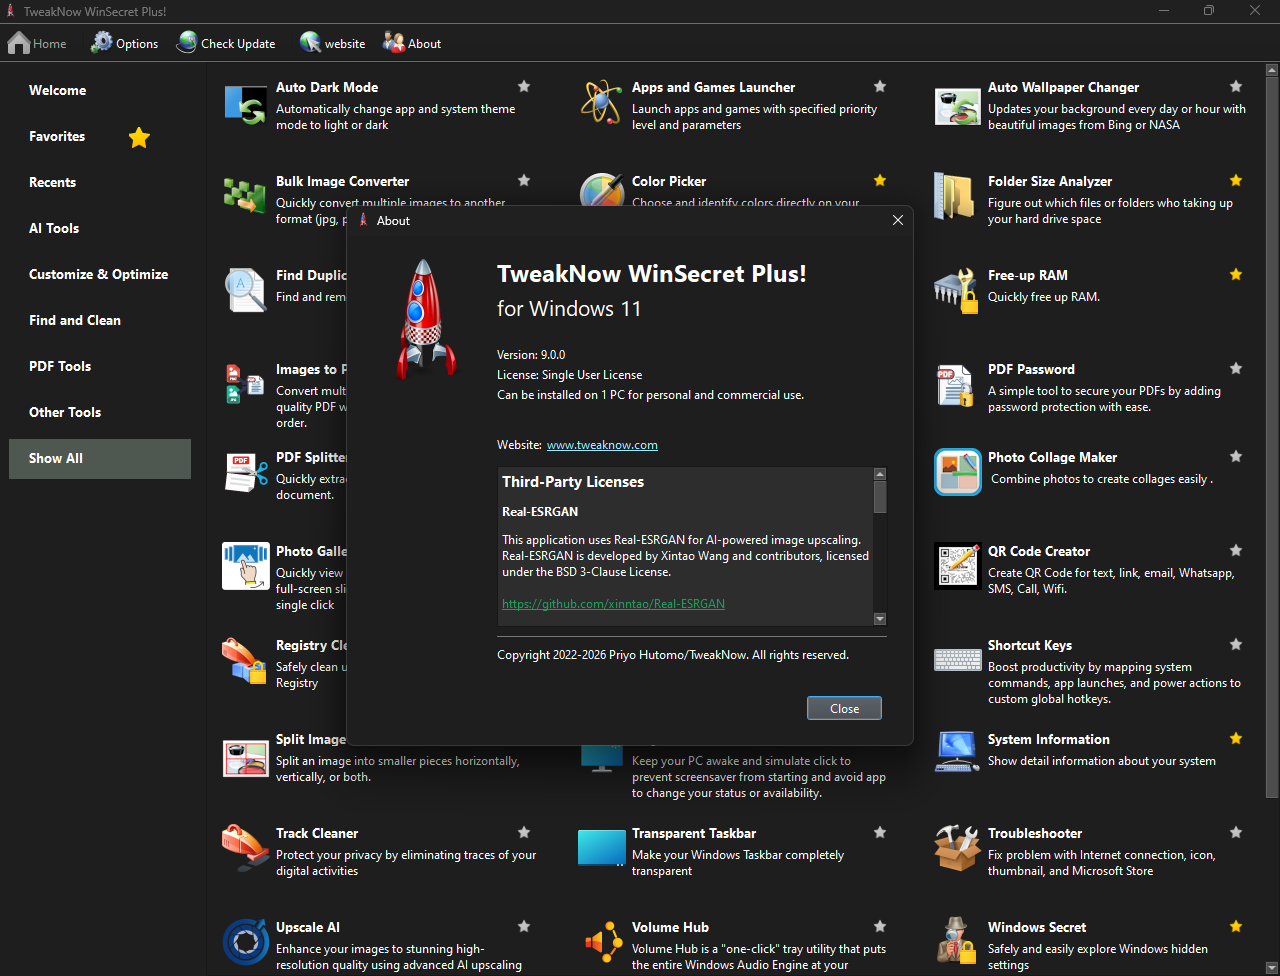Go to Home in the toolbar
Screen dimensions: 1280x976
point(37,43)
